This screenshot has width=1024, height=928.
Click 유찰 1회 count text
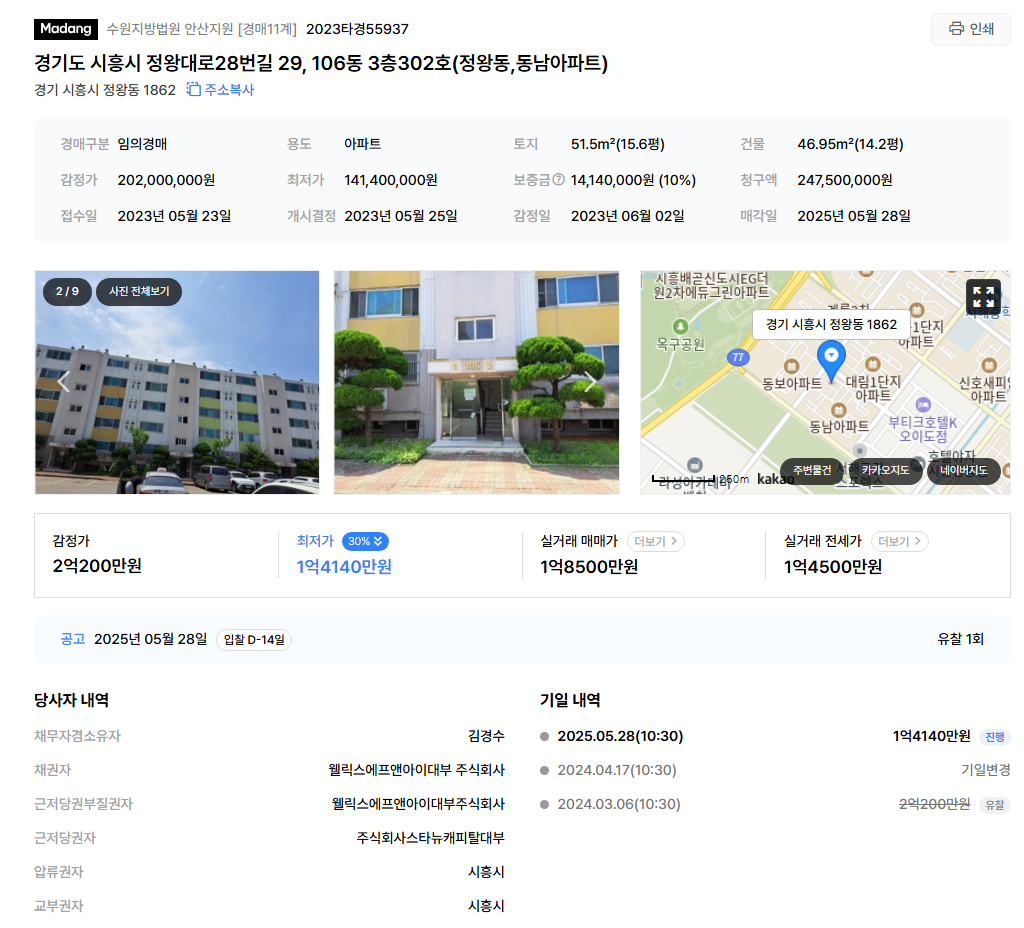pos(961,639)
